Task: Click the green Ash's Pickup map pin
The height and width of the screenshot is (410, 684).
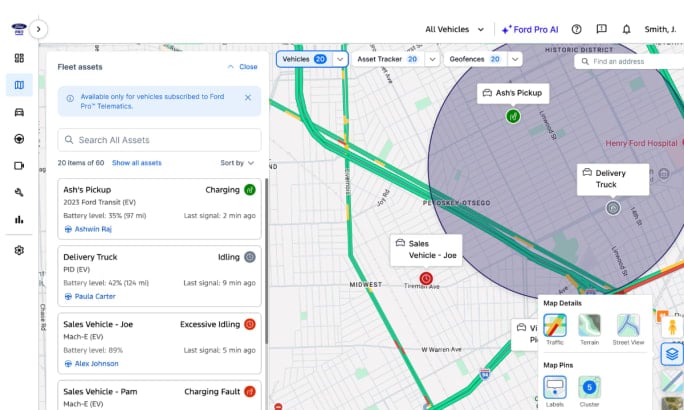Action: [x=513, y=116]
